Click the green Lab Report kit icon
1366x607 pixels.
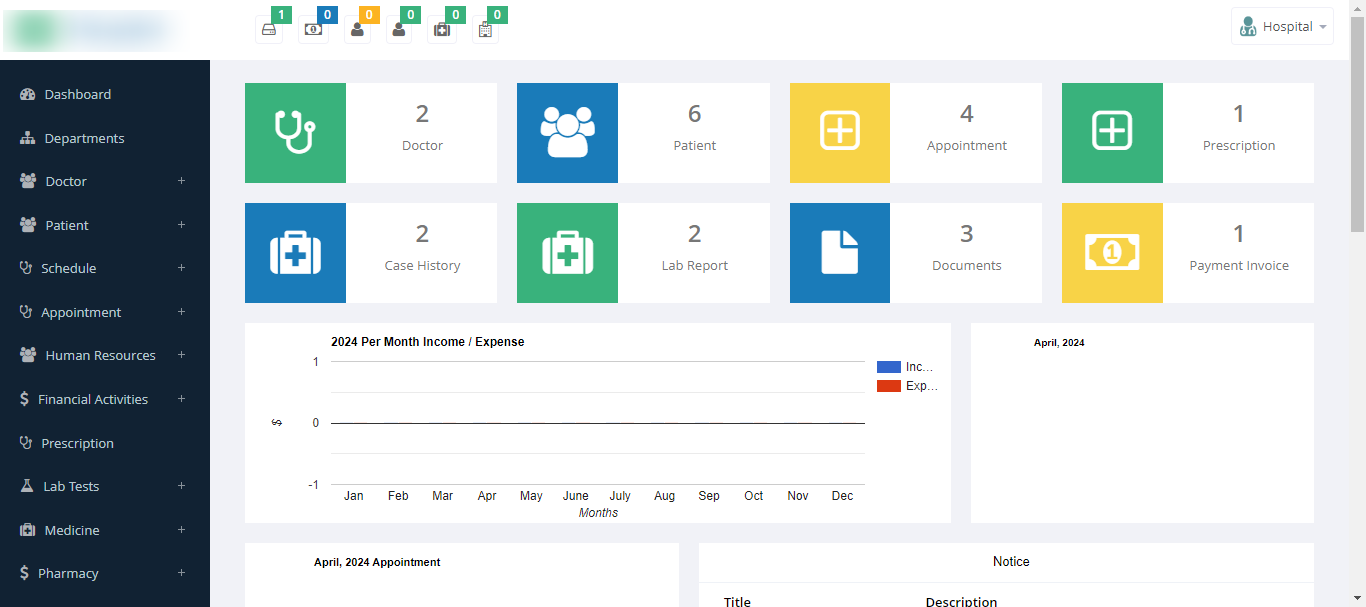(567, 253)
